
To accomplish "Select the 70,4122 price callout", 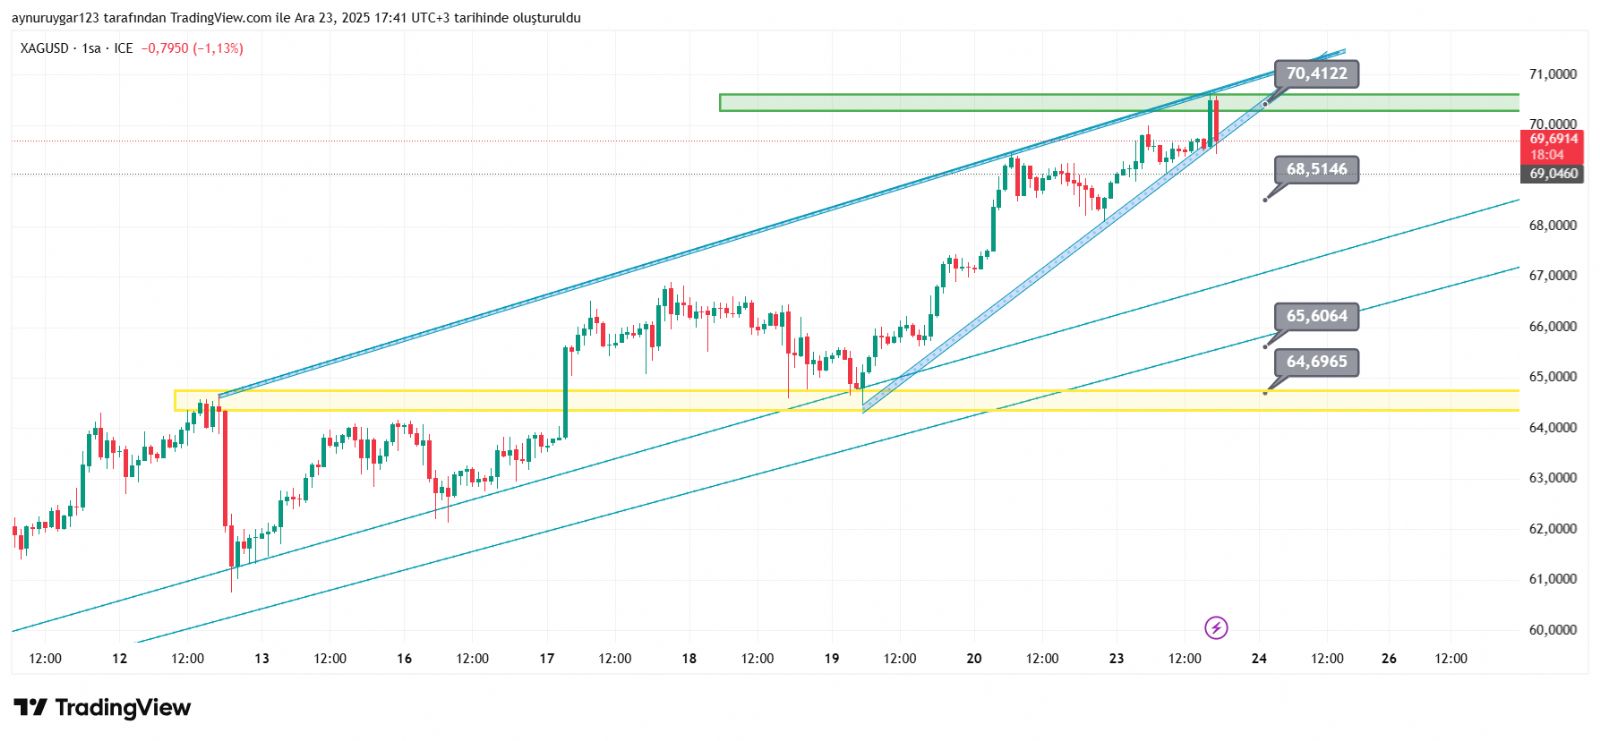I will pyautogui.click(x=1316, y=74).
